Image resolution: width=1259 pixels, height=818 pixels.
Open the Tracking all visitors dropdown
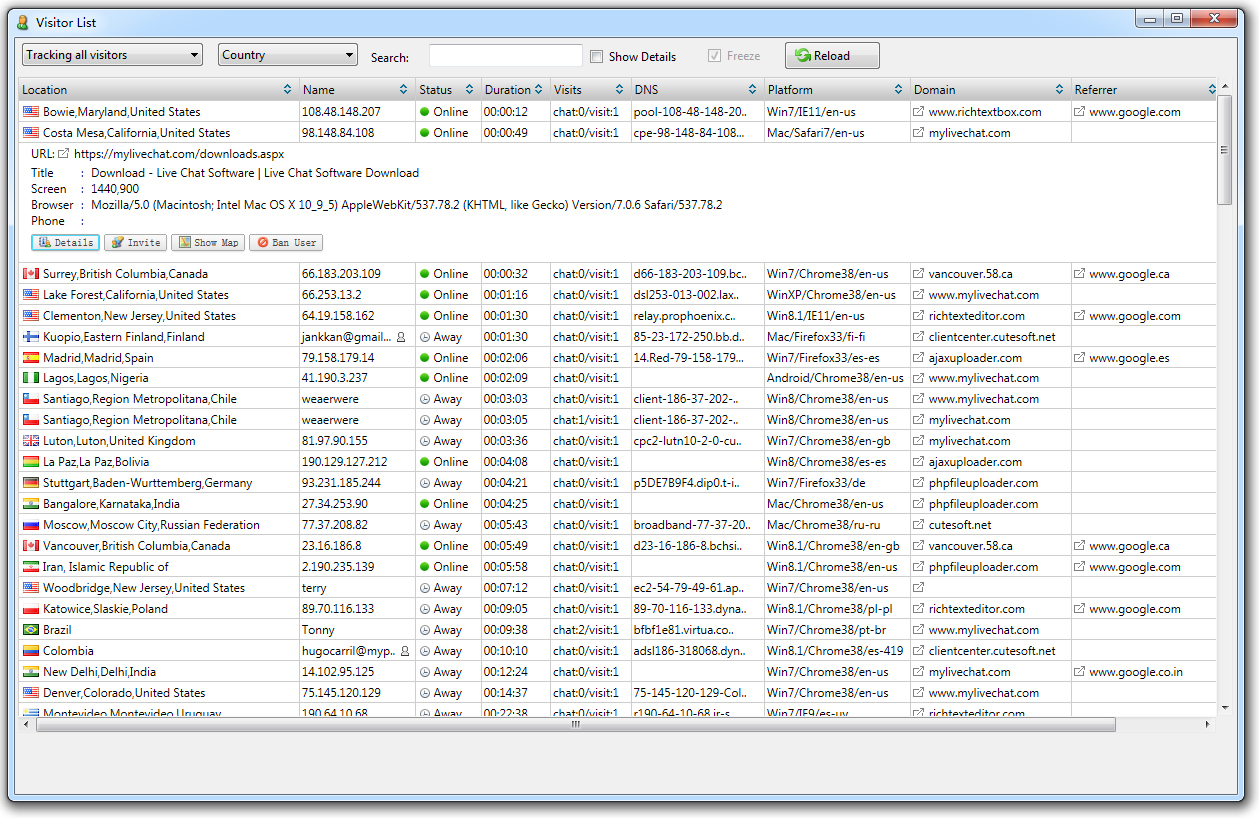(112, 55)
